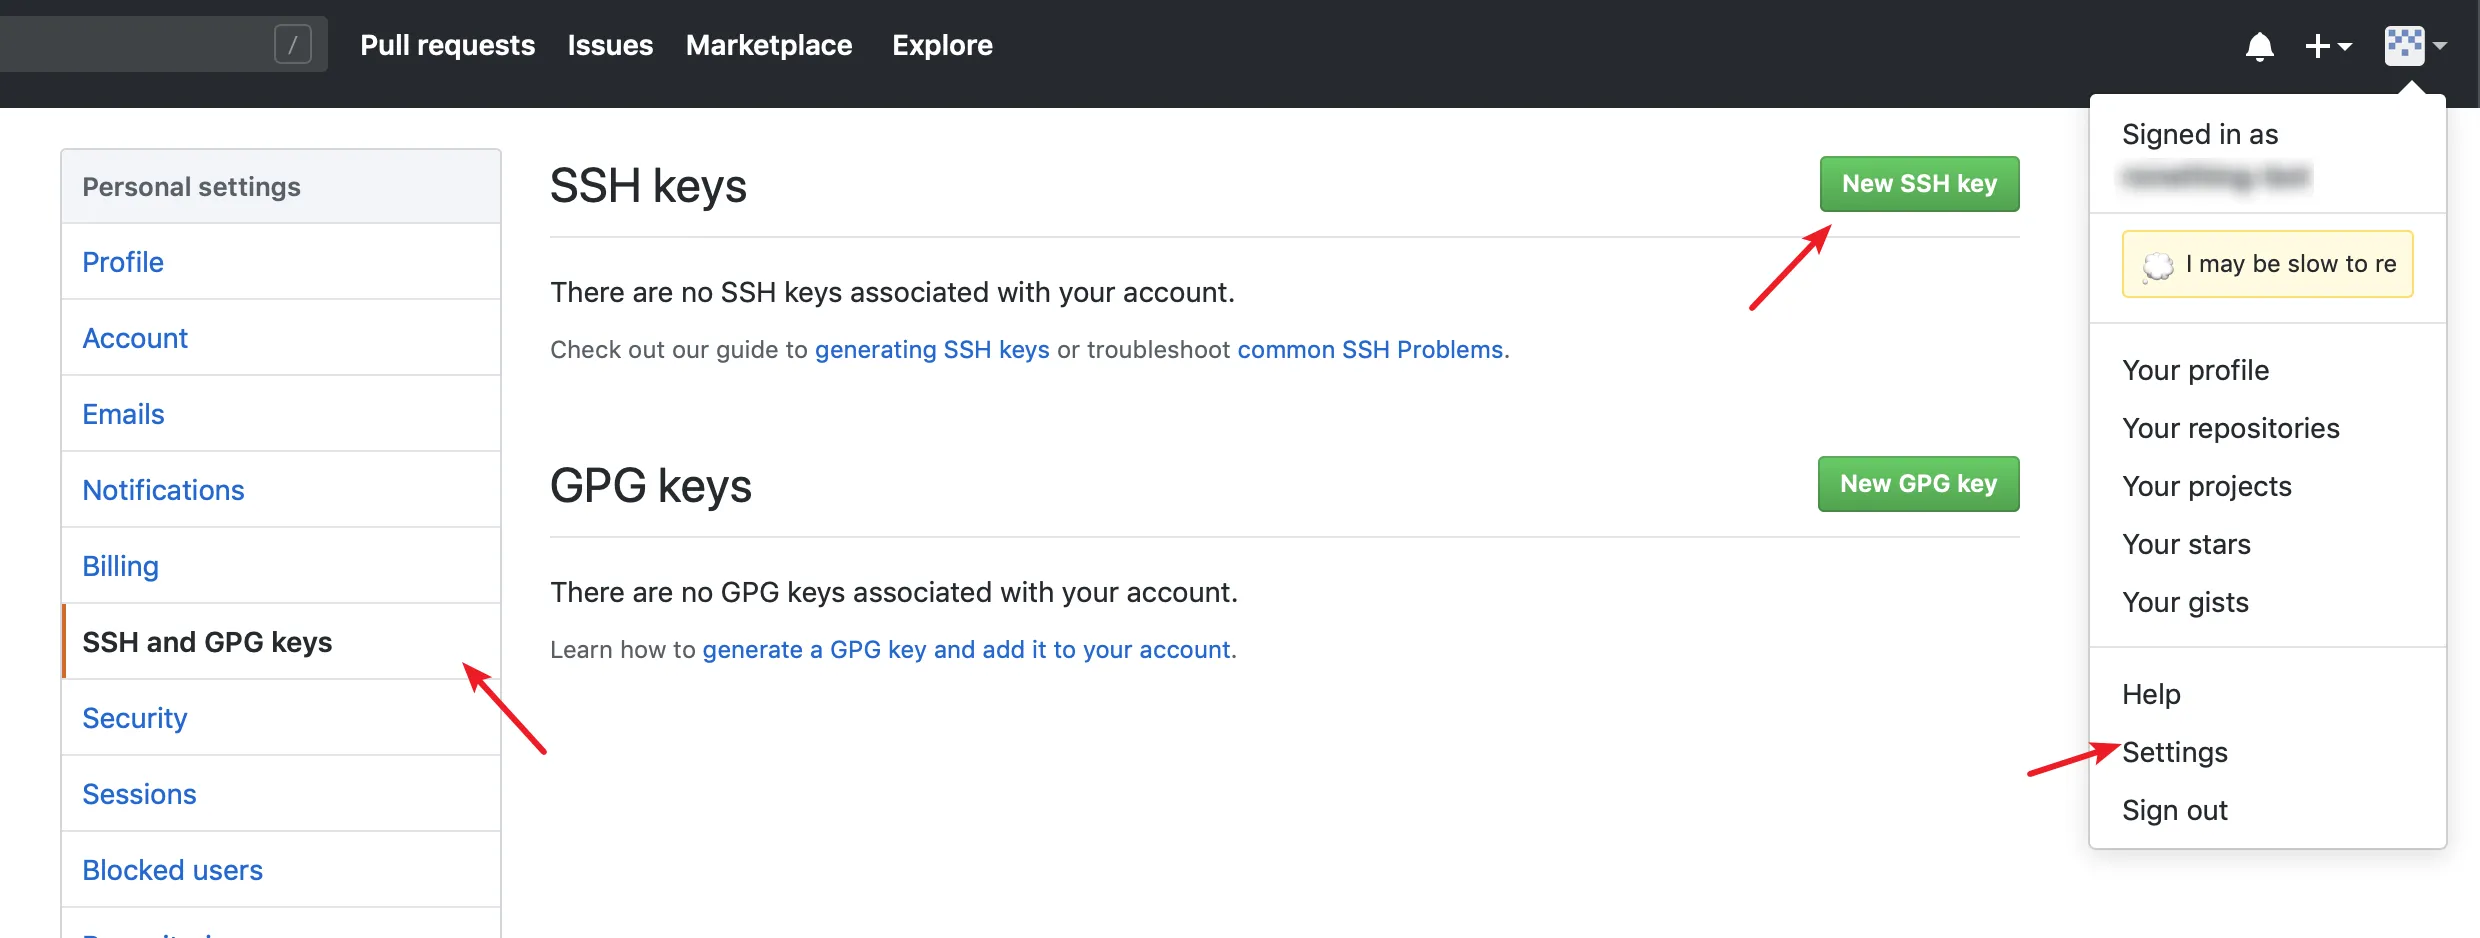This screenshot has height=938, width=2480.
Task: Open Explore in top navigation
Action: coord(942,45)
